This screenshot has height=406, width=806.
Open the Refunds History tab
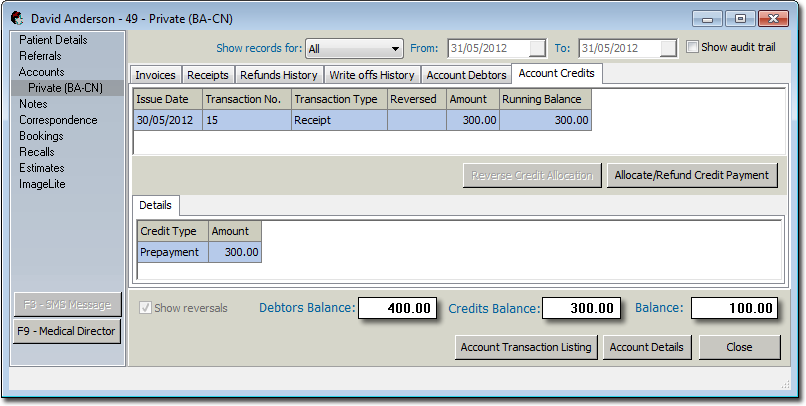(x=279, y=75)
